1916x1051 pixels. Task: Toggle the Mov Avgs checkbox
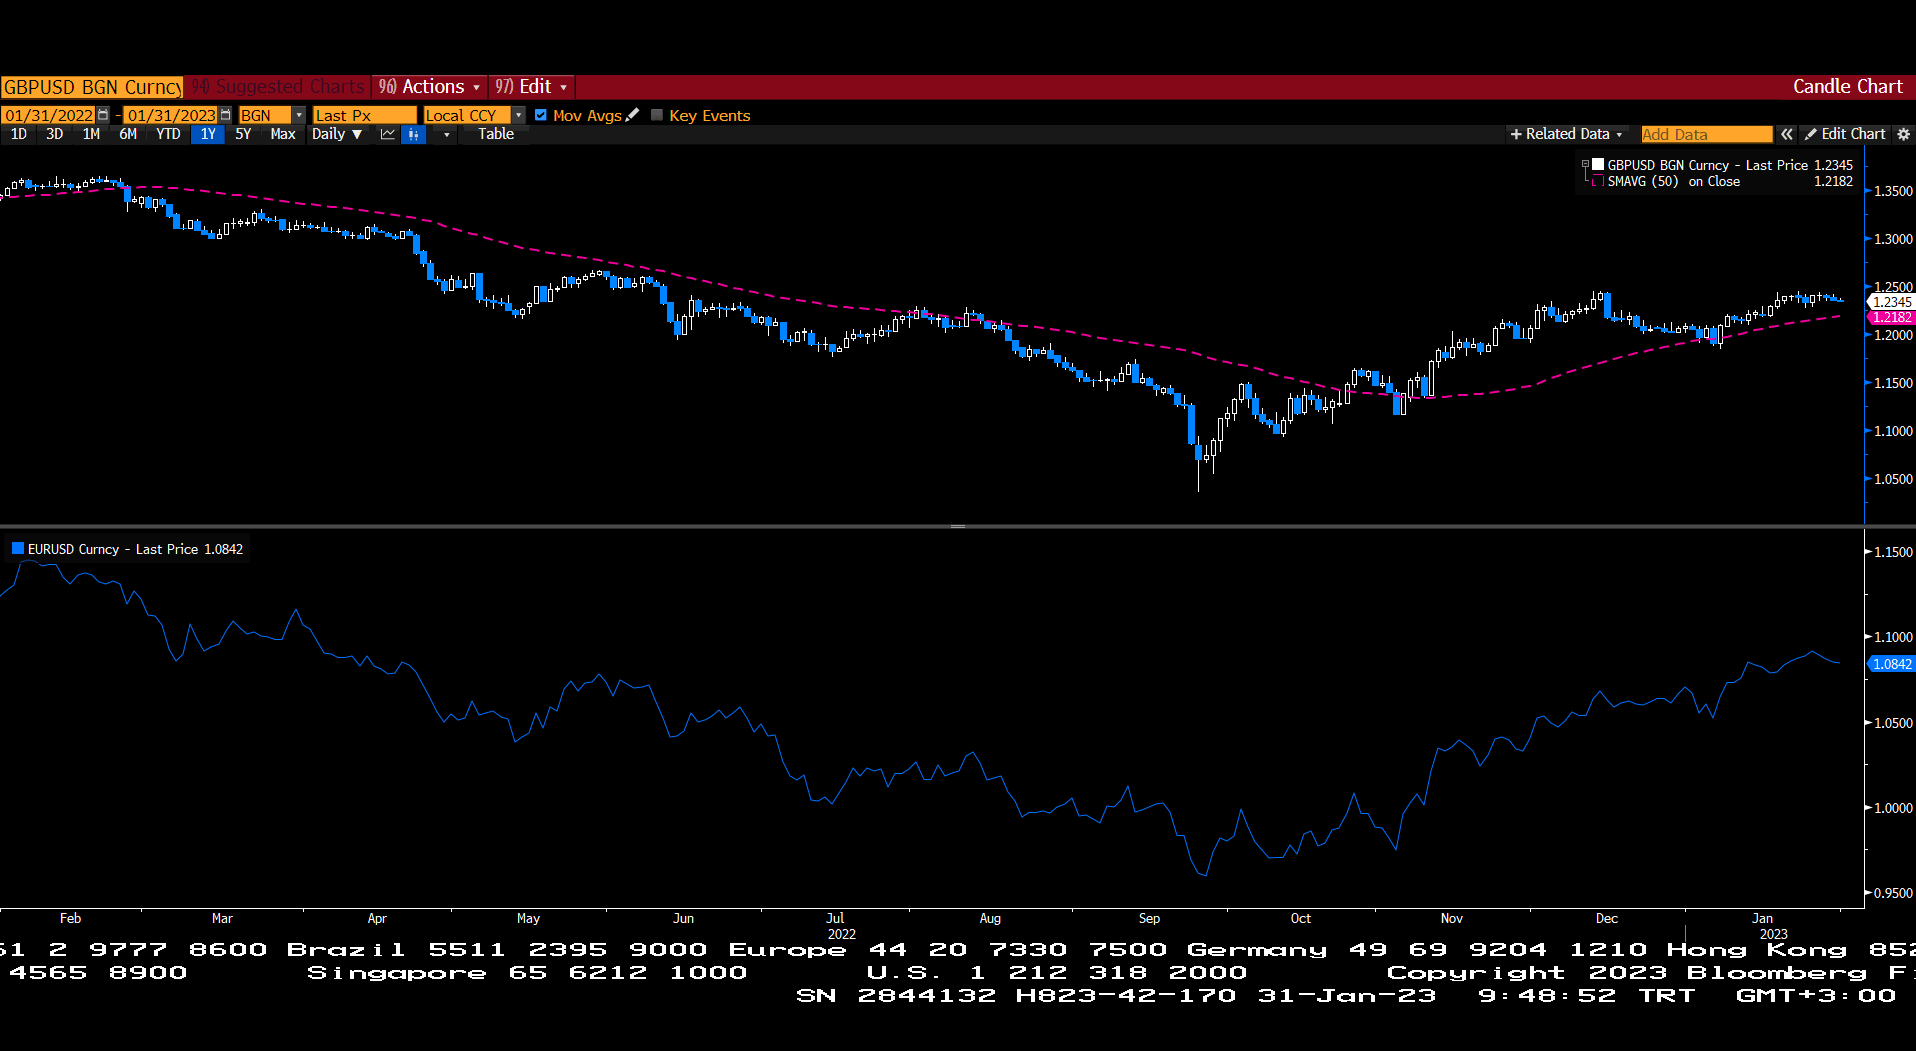(541, 115)
